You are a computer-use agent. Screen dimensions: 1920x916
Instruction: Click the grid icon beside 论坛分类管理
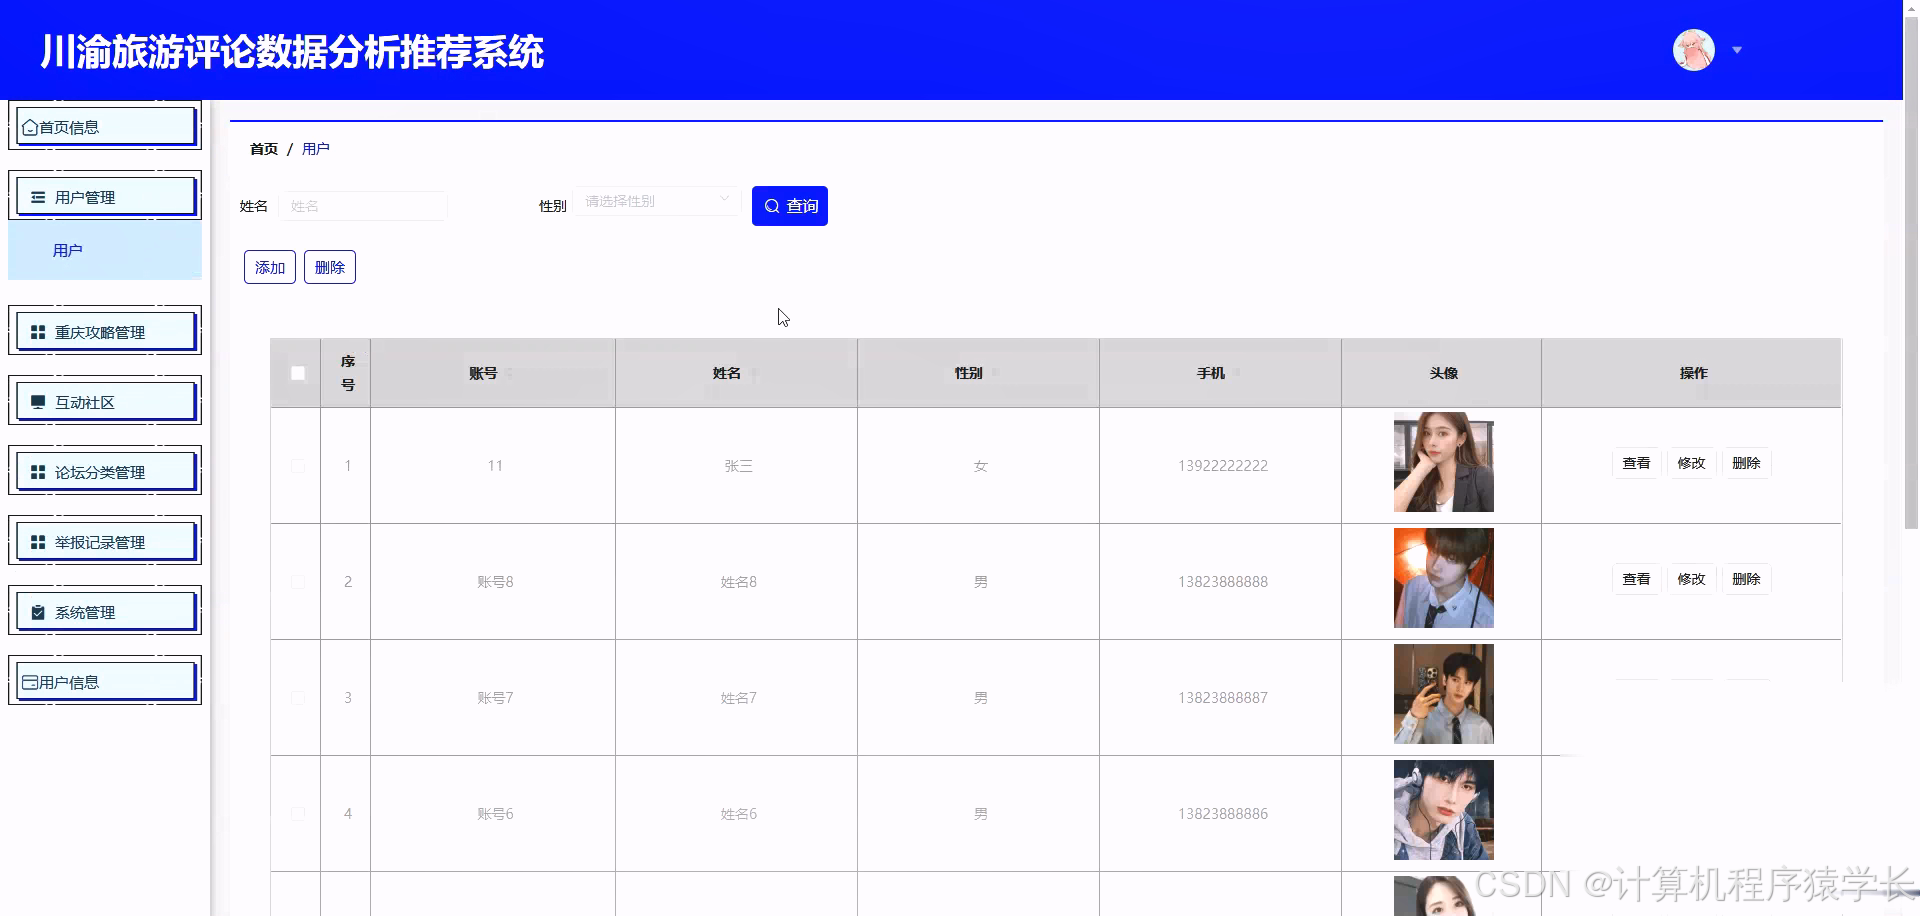(38, 472)
